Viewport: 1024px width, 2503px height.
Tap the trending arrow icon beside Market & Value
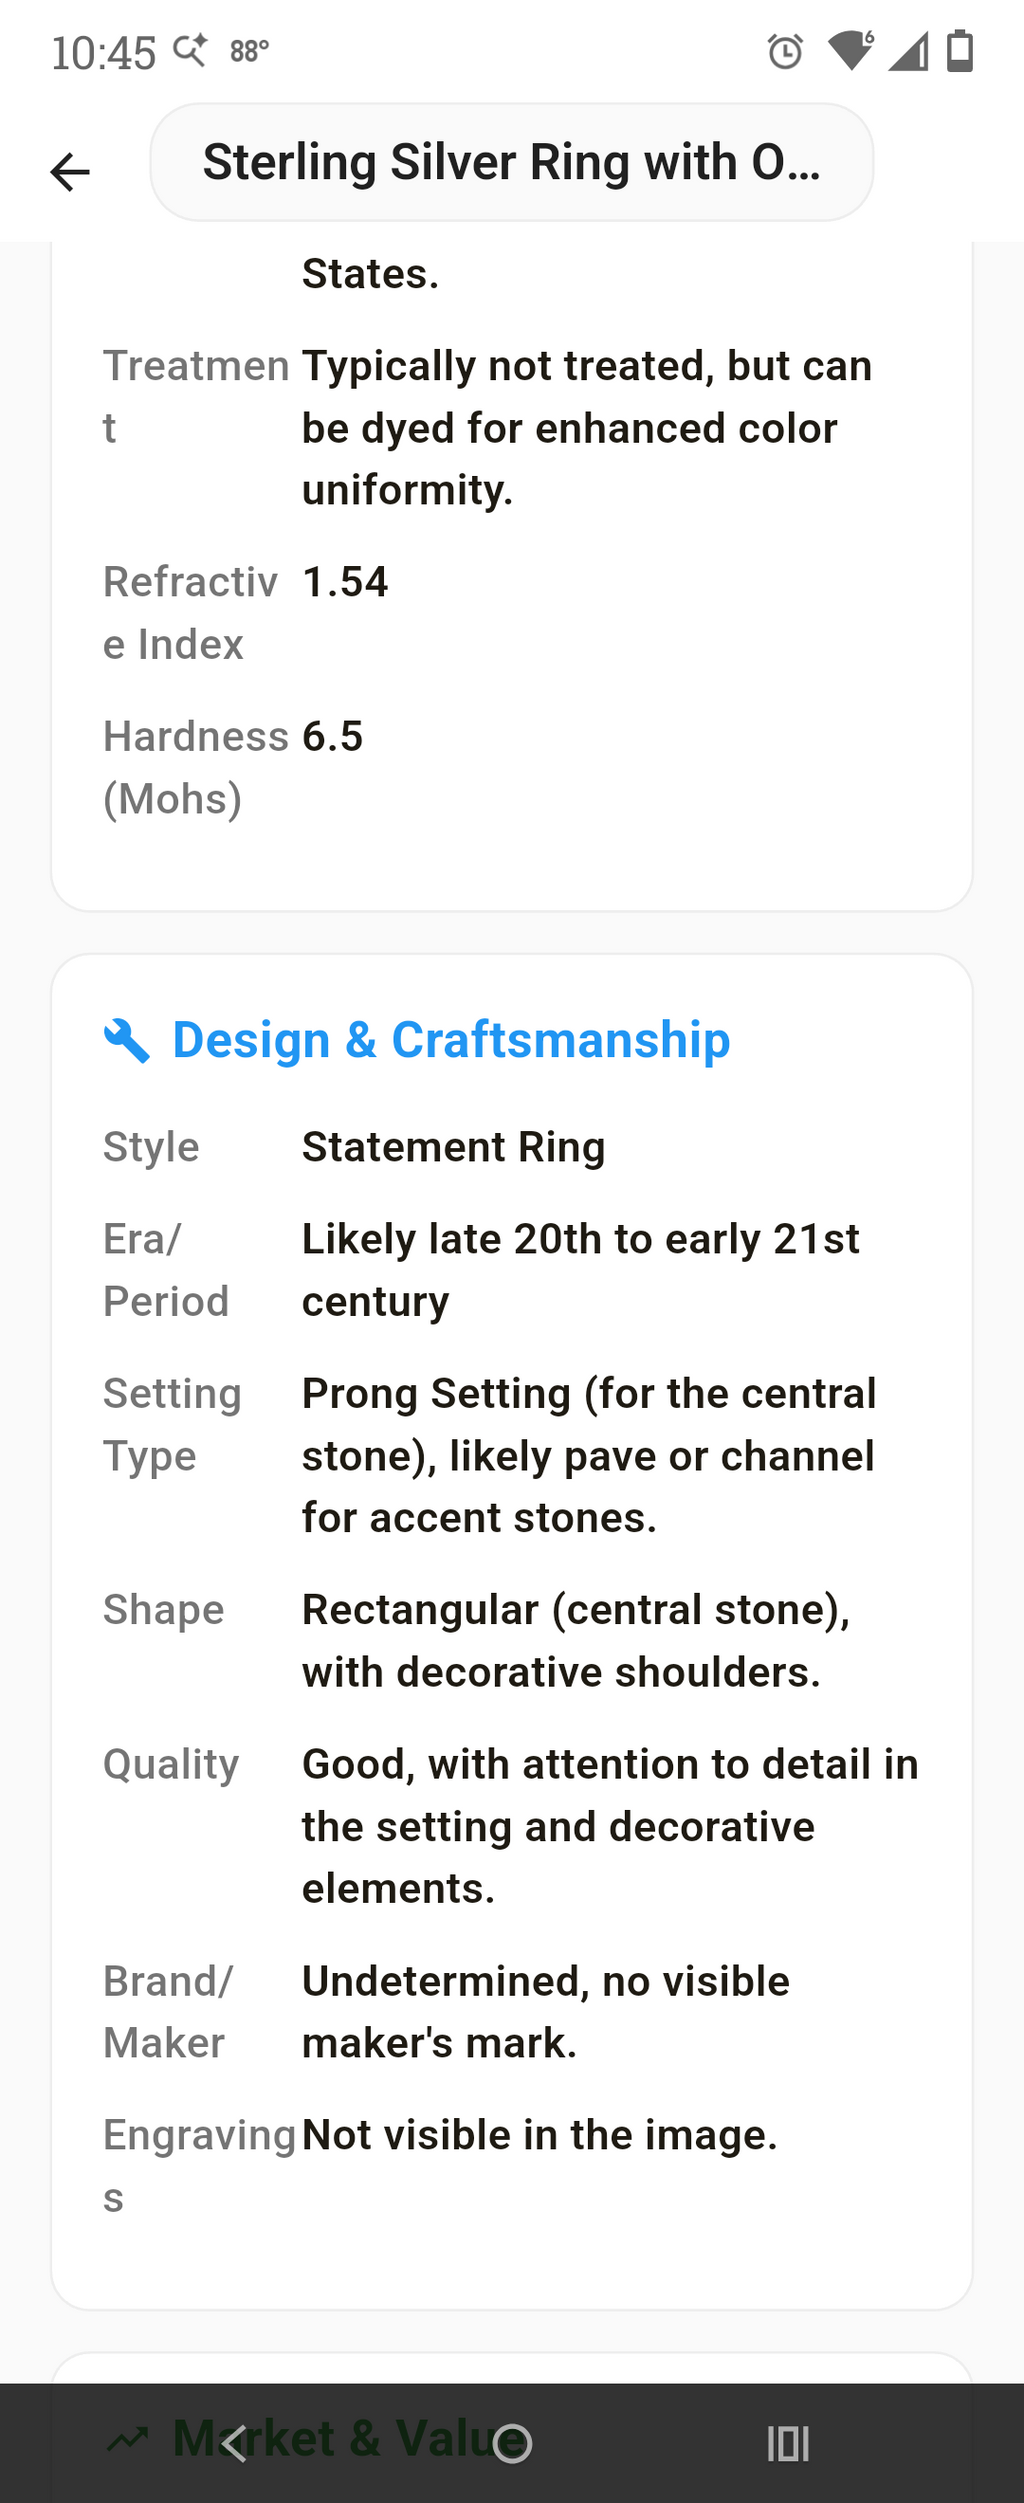(128, 2439)
